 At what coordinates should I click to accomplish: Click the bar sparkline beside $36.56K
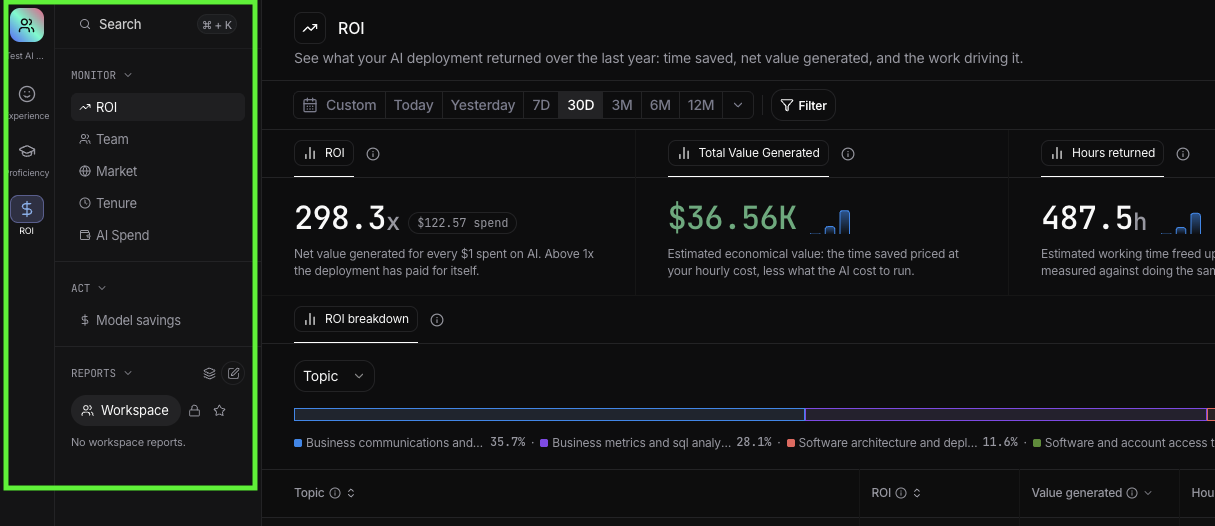[830, 221]
